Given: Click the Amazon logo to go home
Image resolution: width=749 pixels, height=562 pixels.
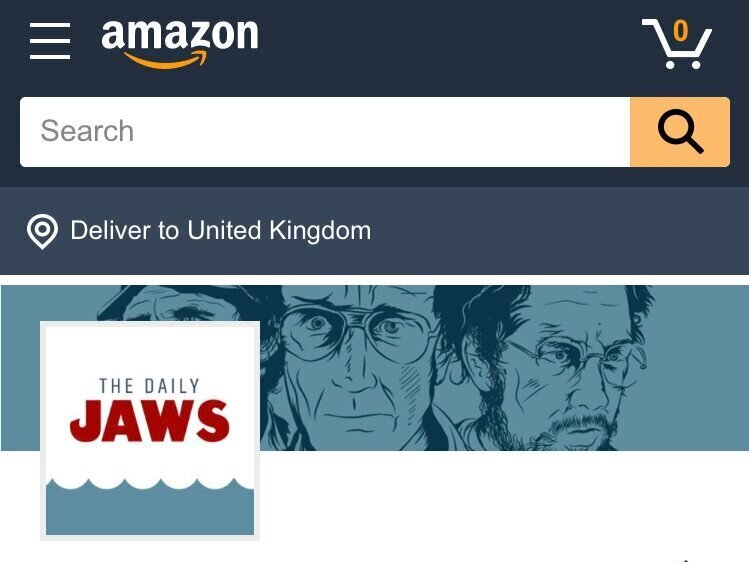Looking at the screenshot, I should tap(180, 42).
